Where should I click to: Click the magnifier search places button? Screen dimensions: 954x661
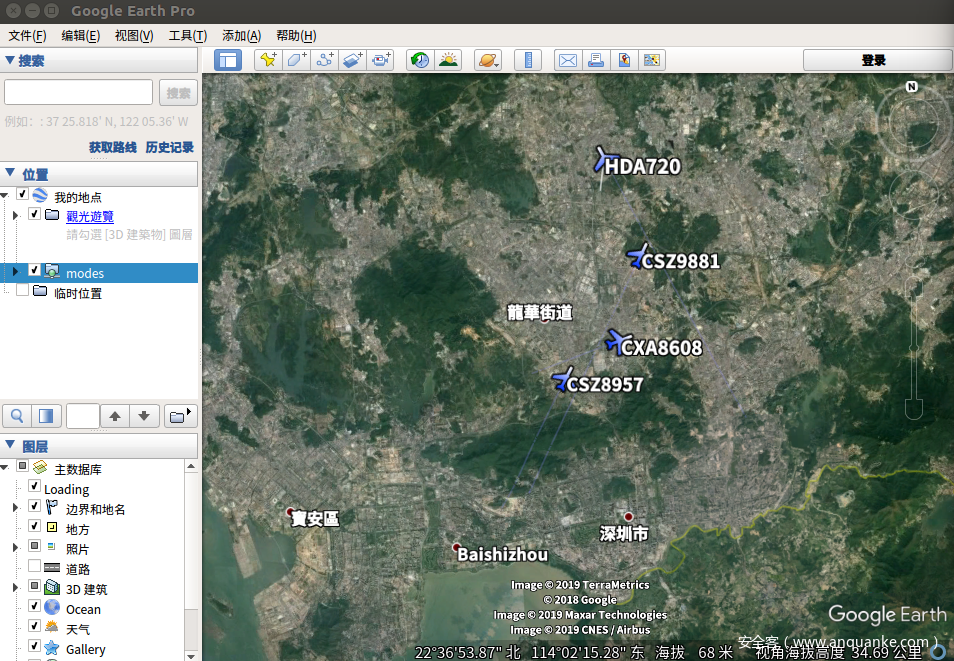(17, 416)
